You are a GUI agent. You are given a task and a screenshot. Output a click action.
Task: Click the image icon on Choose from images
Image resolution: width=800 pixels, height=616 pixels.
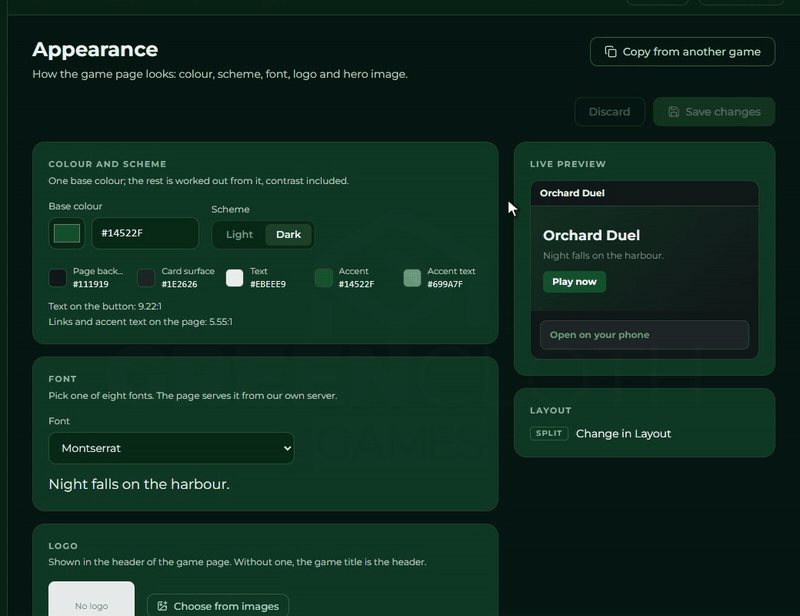[162, 606]
